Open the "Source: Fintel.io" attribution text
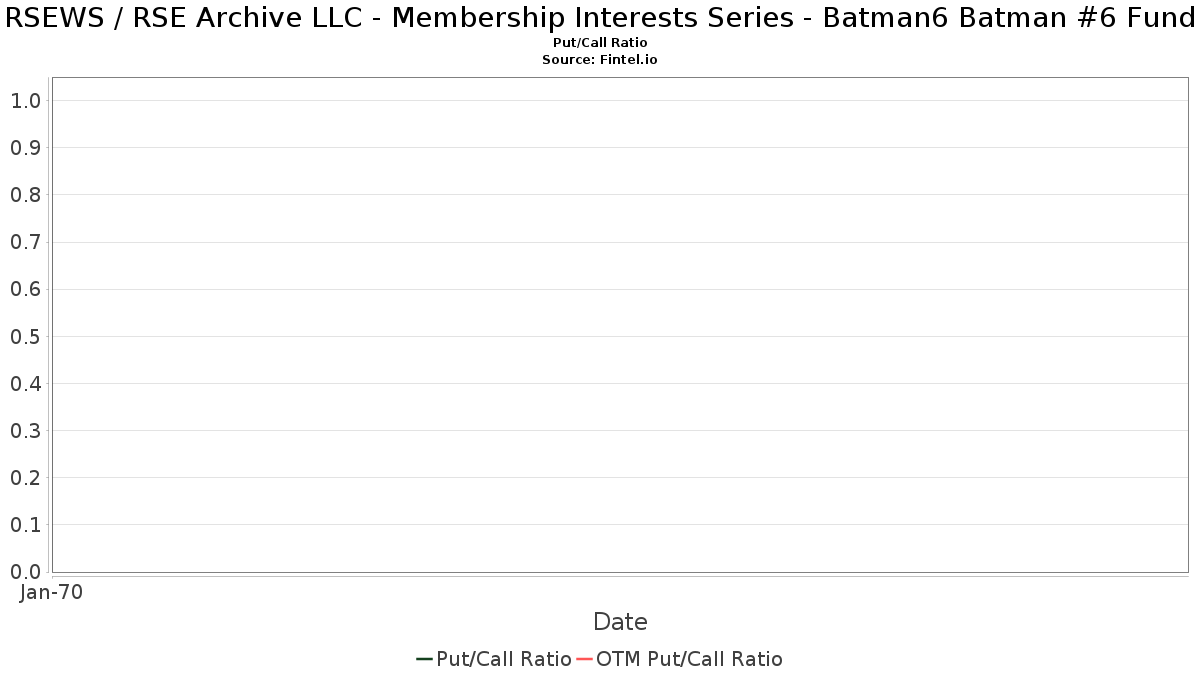1200x675 pixels. click(600, 60)
